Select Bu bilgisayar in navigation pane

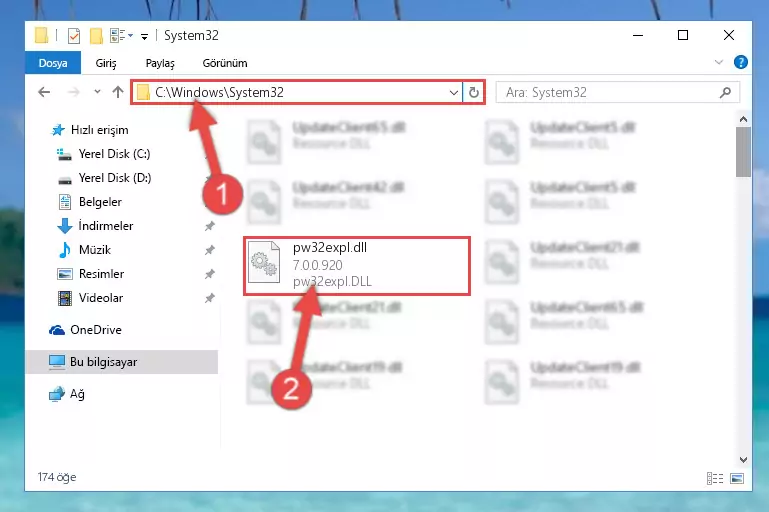(122, 362)
